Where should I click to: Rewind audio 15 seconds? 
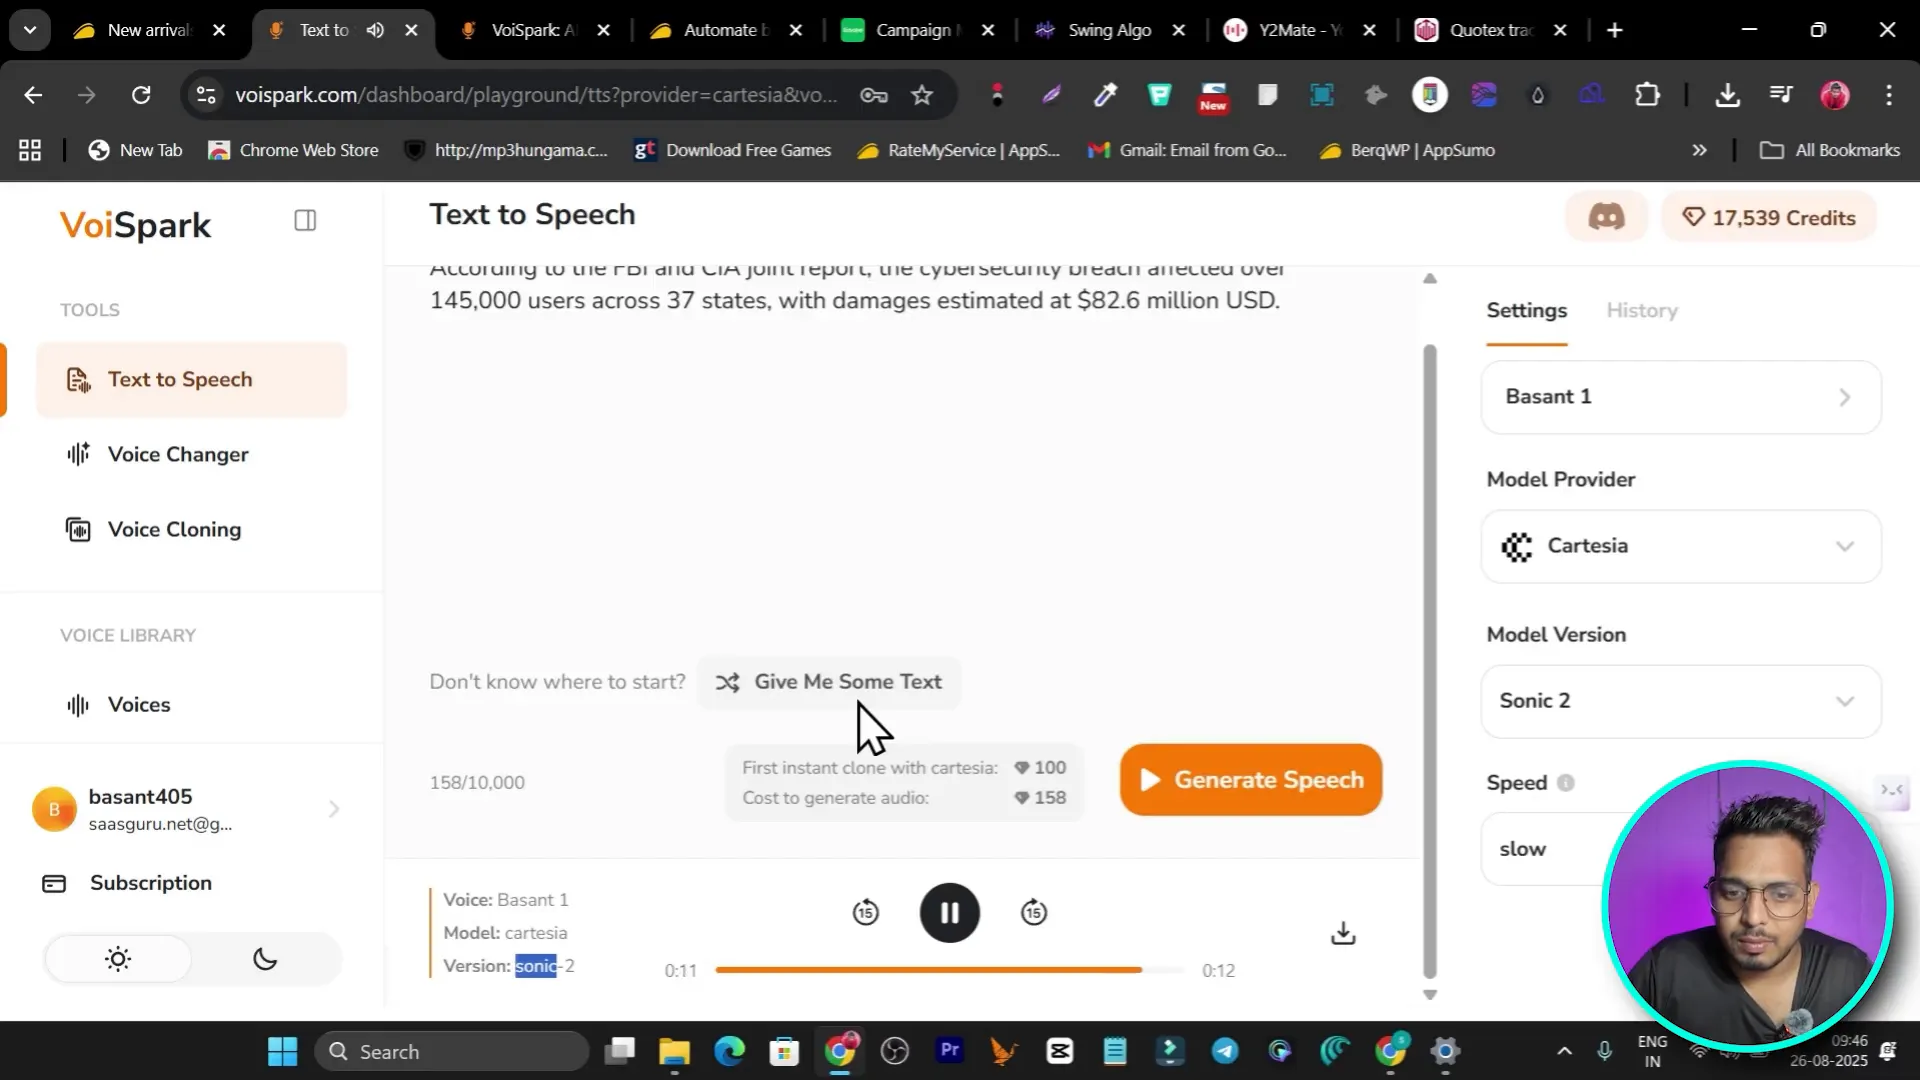(866, 912)
